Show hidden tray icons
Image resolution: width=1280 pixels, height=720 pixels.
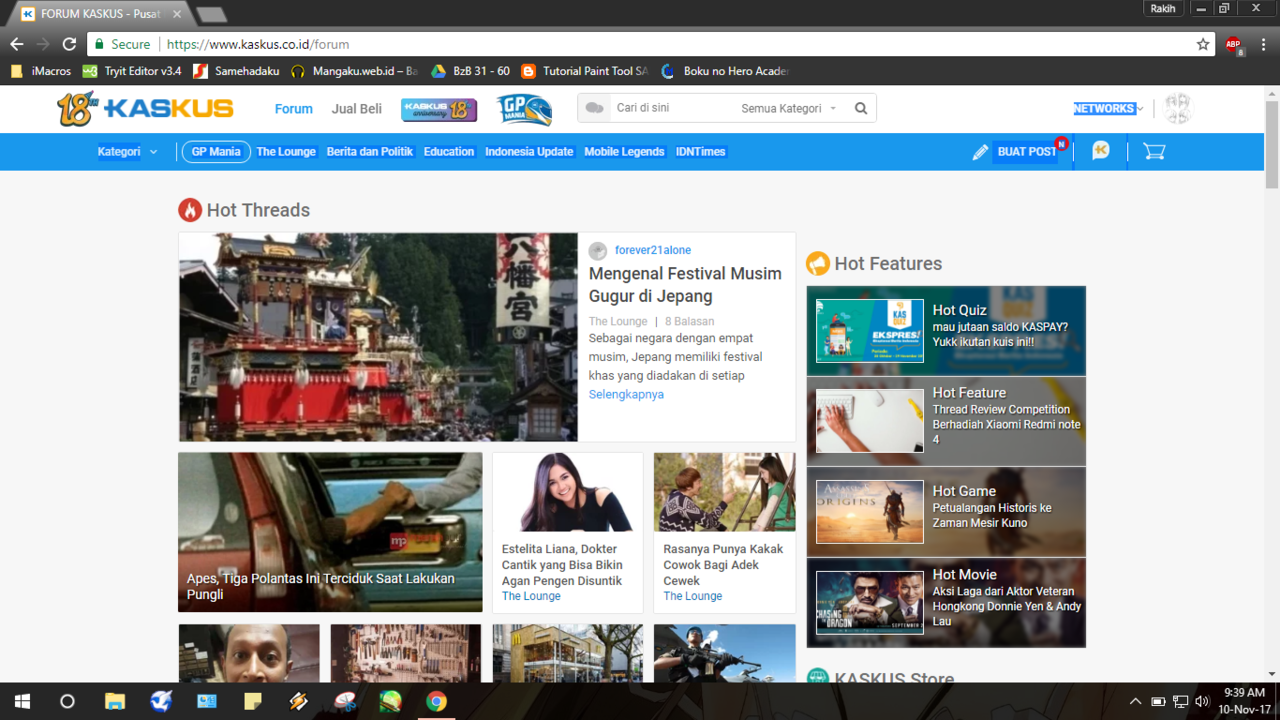point(1135,701)
